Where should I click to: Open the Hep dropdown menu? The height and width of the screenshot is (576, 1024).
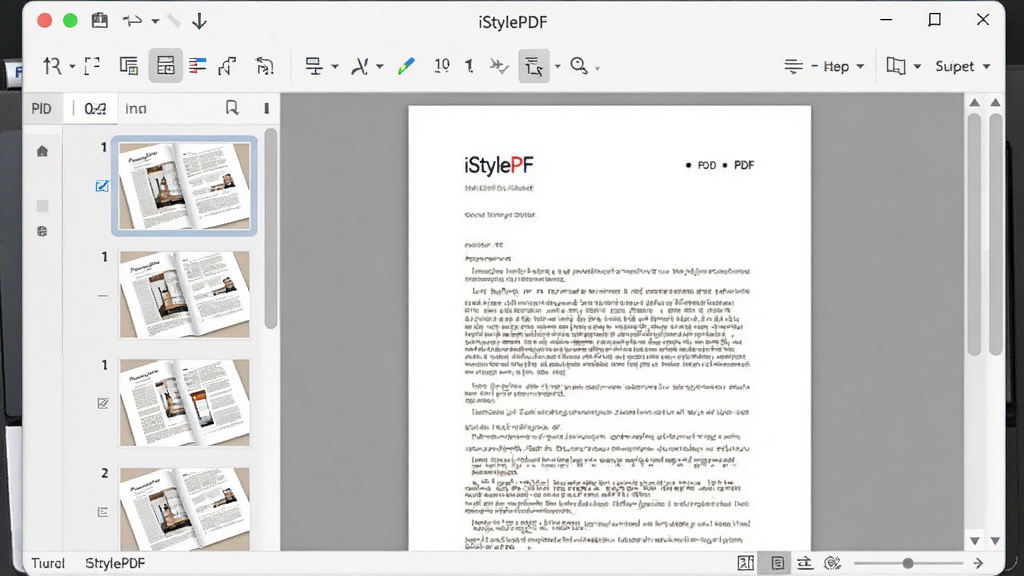click(x=843, y=67)
